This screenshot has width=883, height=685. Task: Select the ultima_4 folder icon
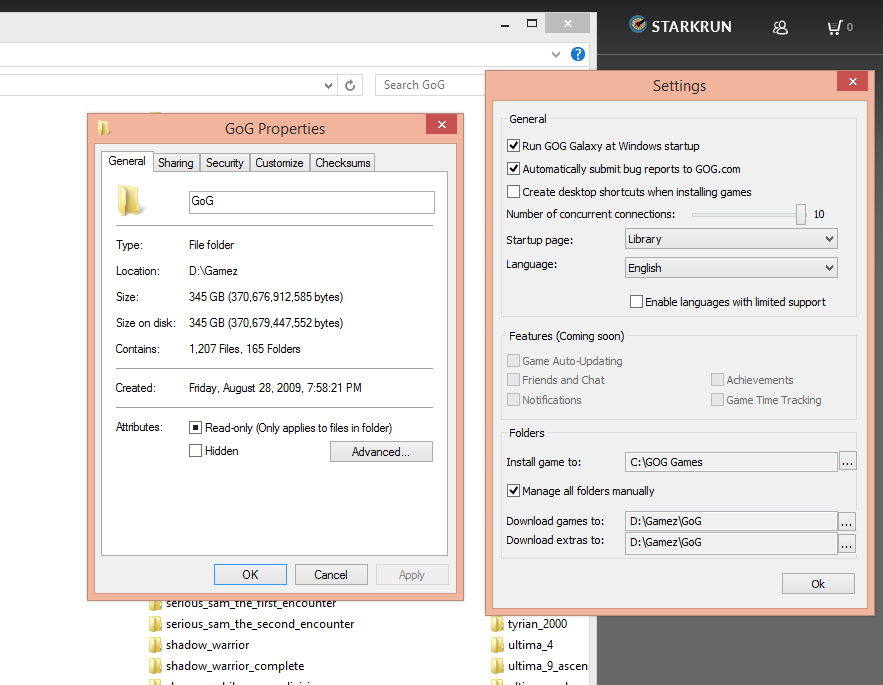(497, 645)
